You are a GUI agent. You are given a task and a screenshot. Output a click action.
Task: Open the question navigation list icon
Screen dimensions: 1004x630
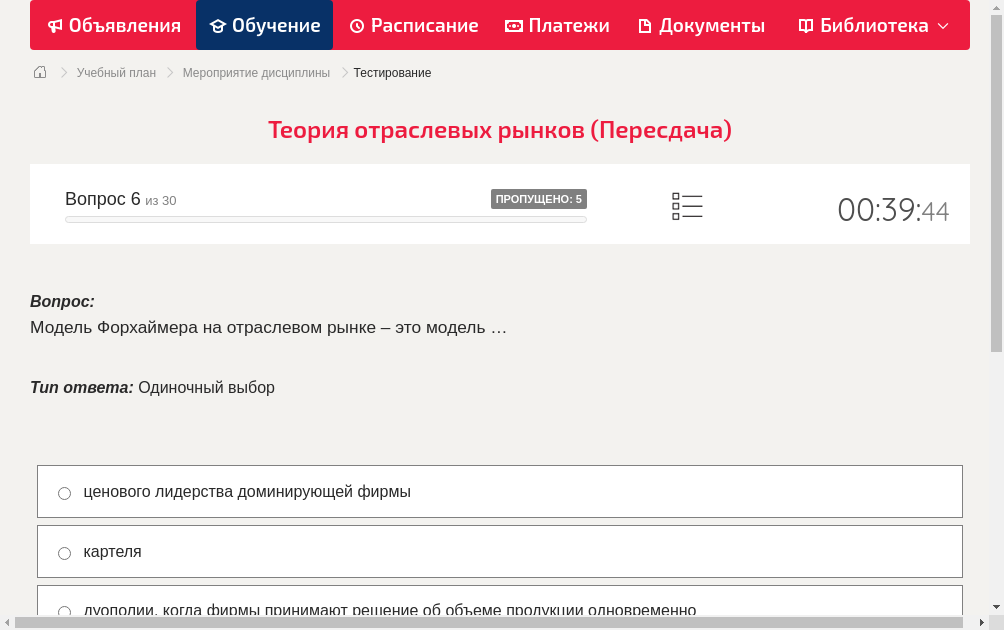coord(687,205)
